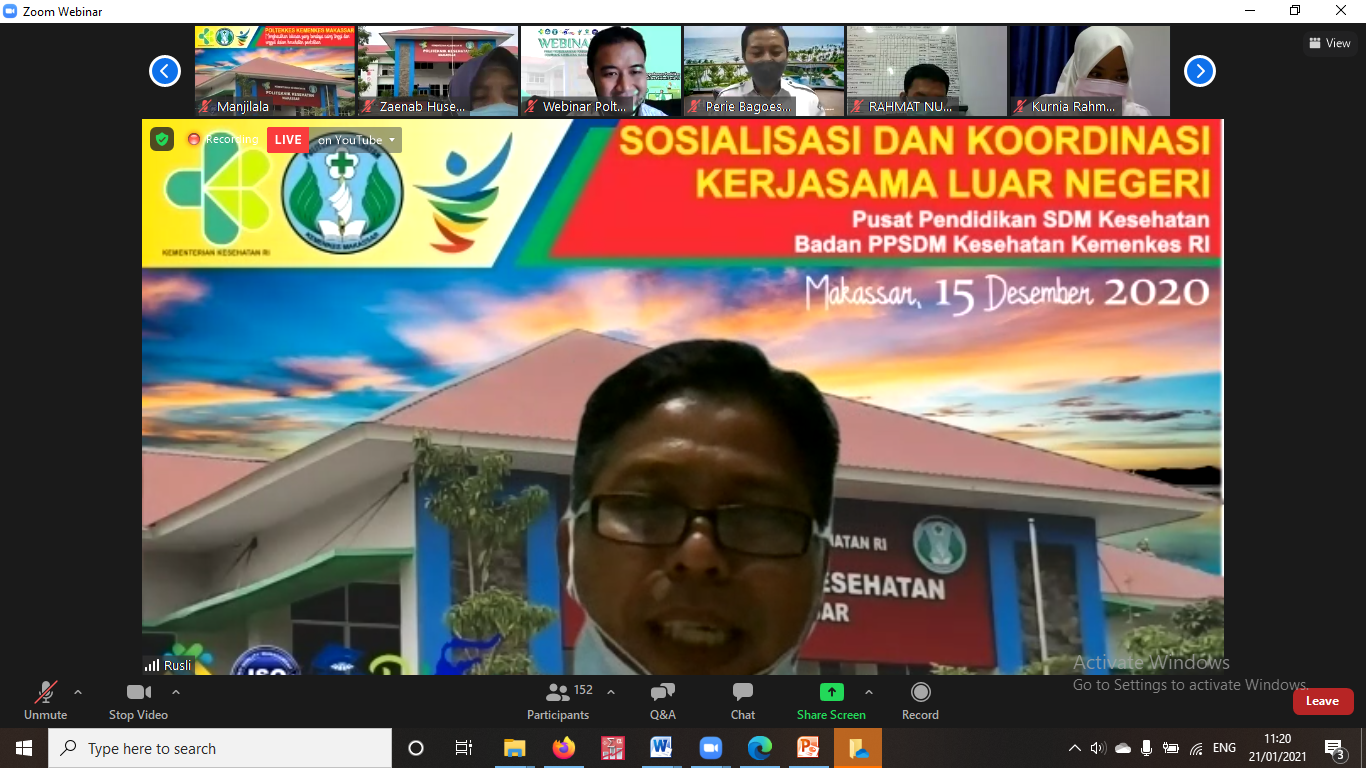Switch to Zoom on the taskbar
The height and width of the screenshot is (768, 1366).
point(710,748)
